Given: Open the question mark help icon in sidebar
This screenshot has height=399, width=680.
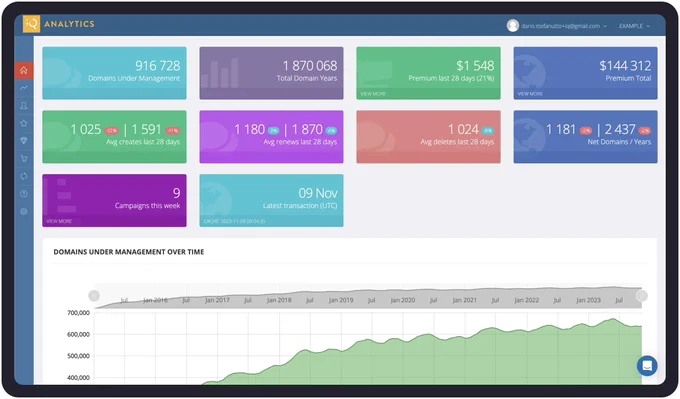Looking at the screenshot, I should (24, 194).
